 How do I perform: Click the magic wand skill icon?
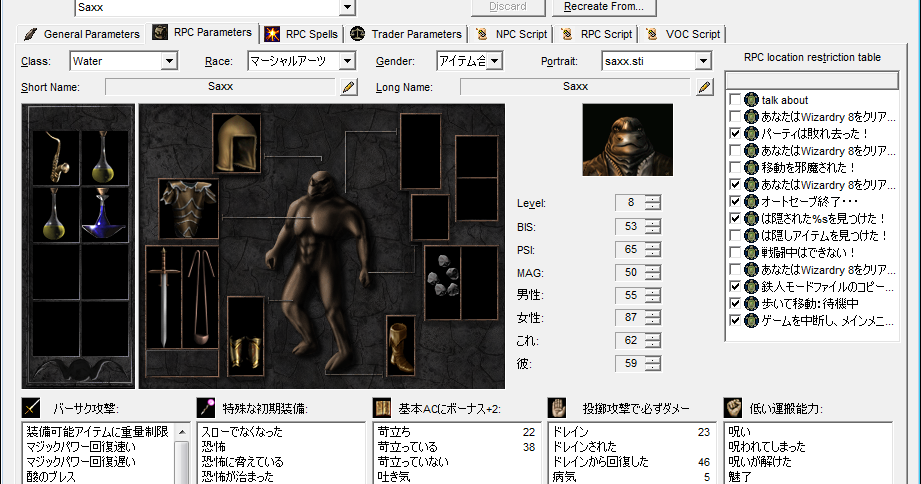pos(206,407)
